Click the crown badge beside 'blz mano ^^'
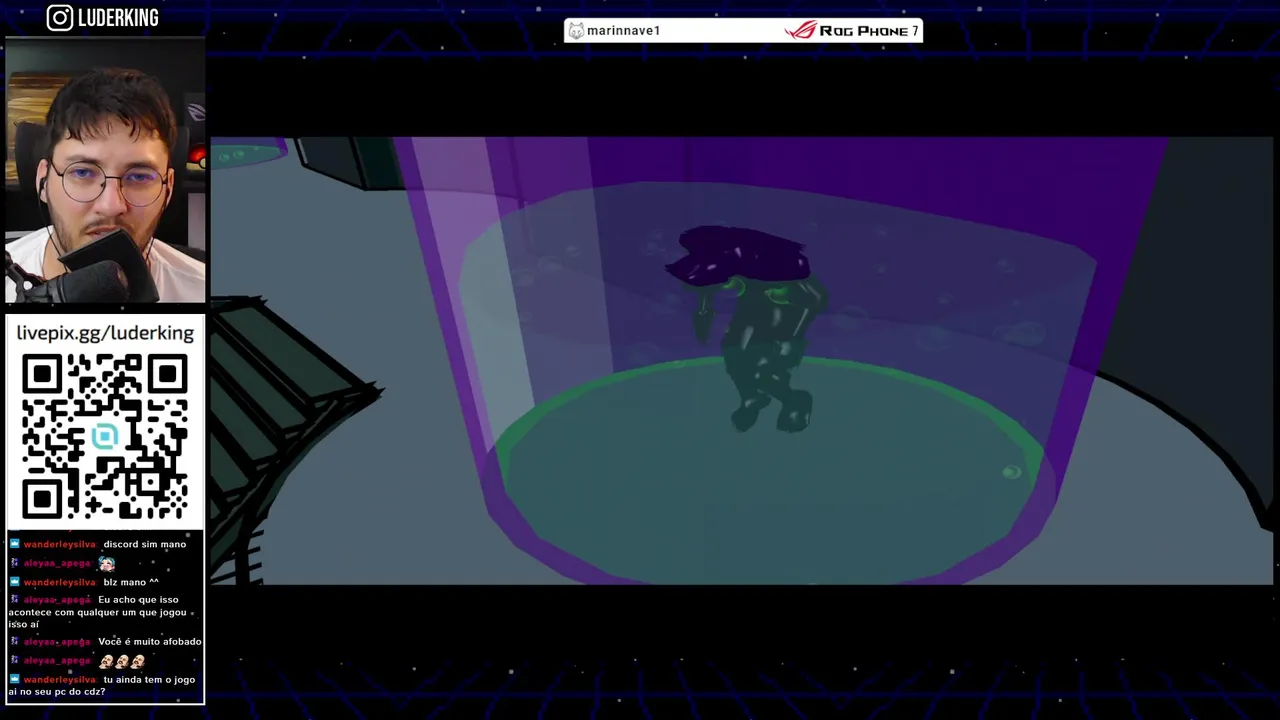 coord(14,582)
